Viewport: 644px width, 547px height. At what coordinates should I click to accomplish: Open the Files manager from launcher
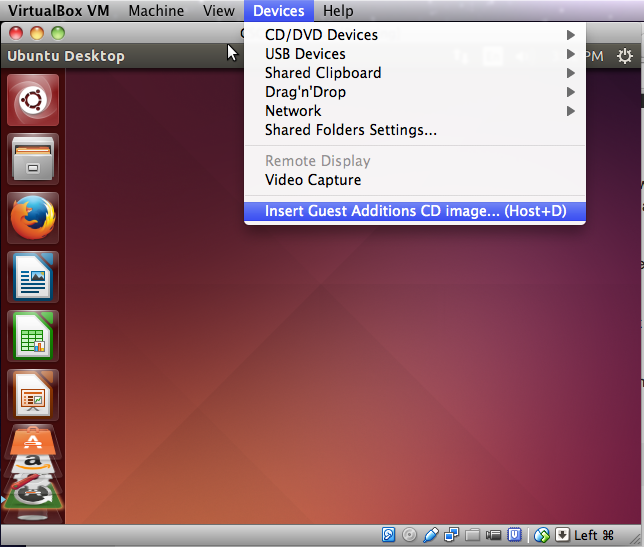pos(33,159)
